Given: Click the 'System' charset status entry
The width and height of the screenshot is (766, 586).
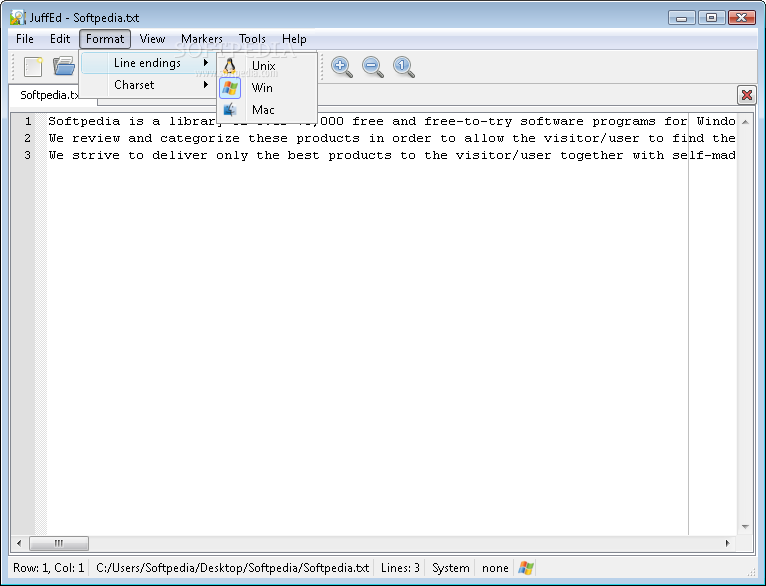Looking at the screenshot, I should pyautogui.click(x=450, y=568).
